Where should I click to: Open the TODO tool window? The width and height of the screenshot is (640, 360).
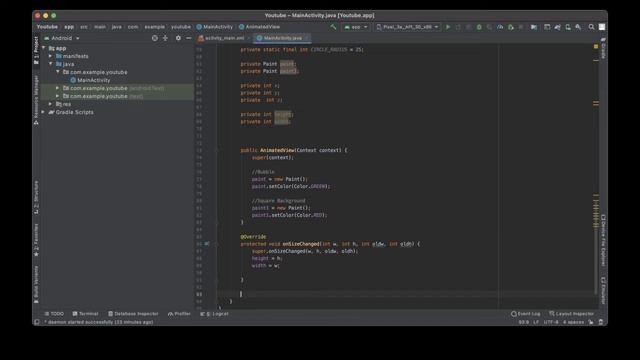[x=54, y=314]
